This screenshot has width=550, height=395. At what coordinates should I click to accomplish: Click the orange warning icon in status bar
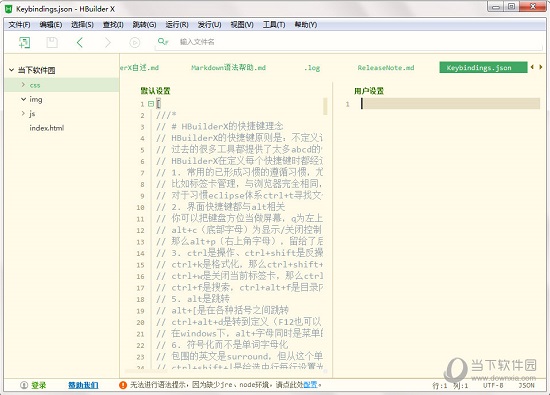tap(123, 385)
